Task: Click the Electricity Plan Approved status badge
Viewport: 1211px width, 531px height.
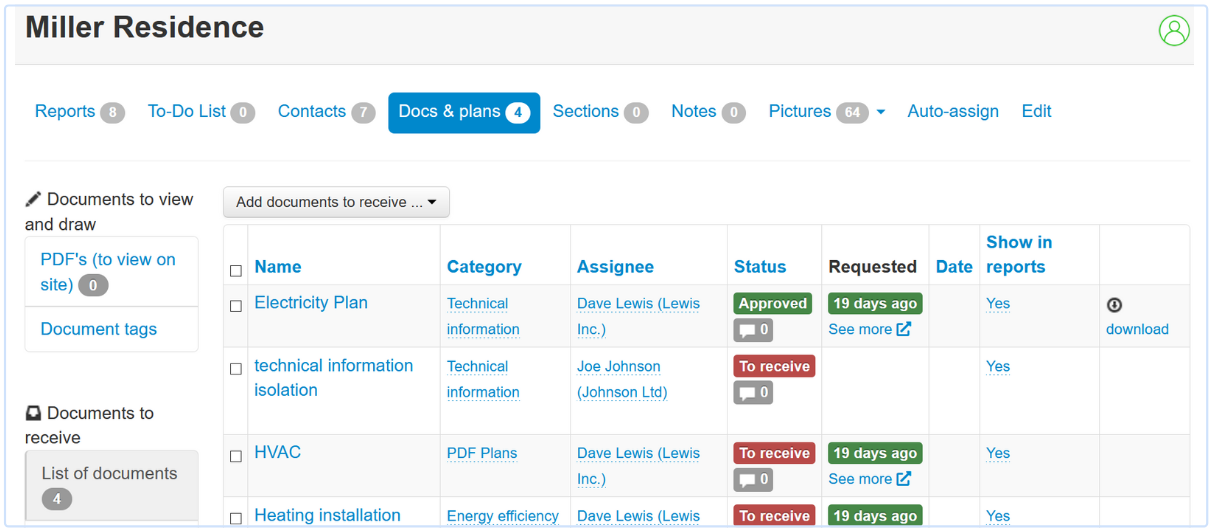Action: [773, 304]
